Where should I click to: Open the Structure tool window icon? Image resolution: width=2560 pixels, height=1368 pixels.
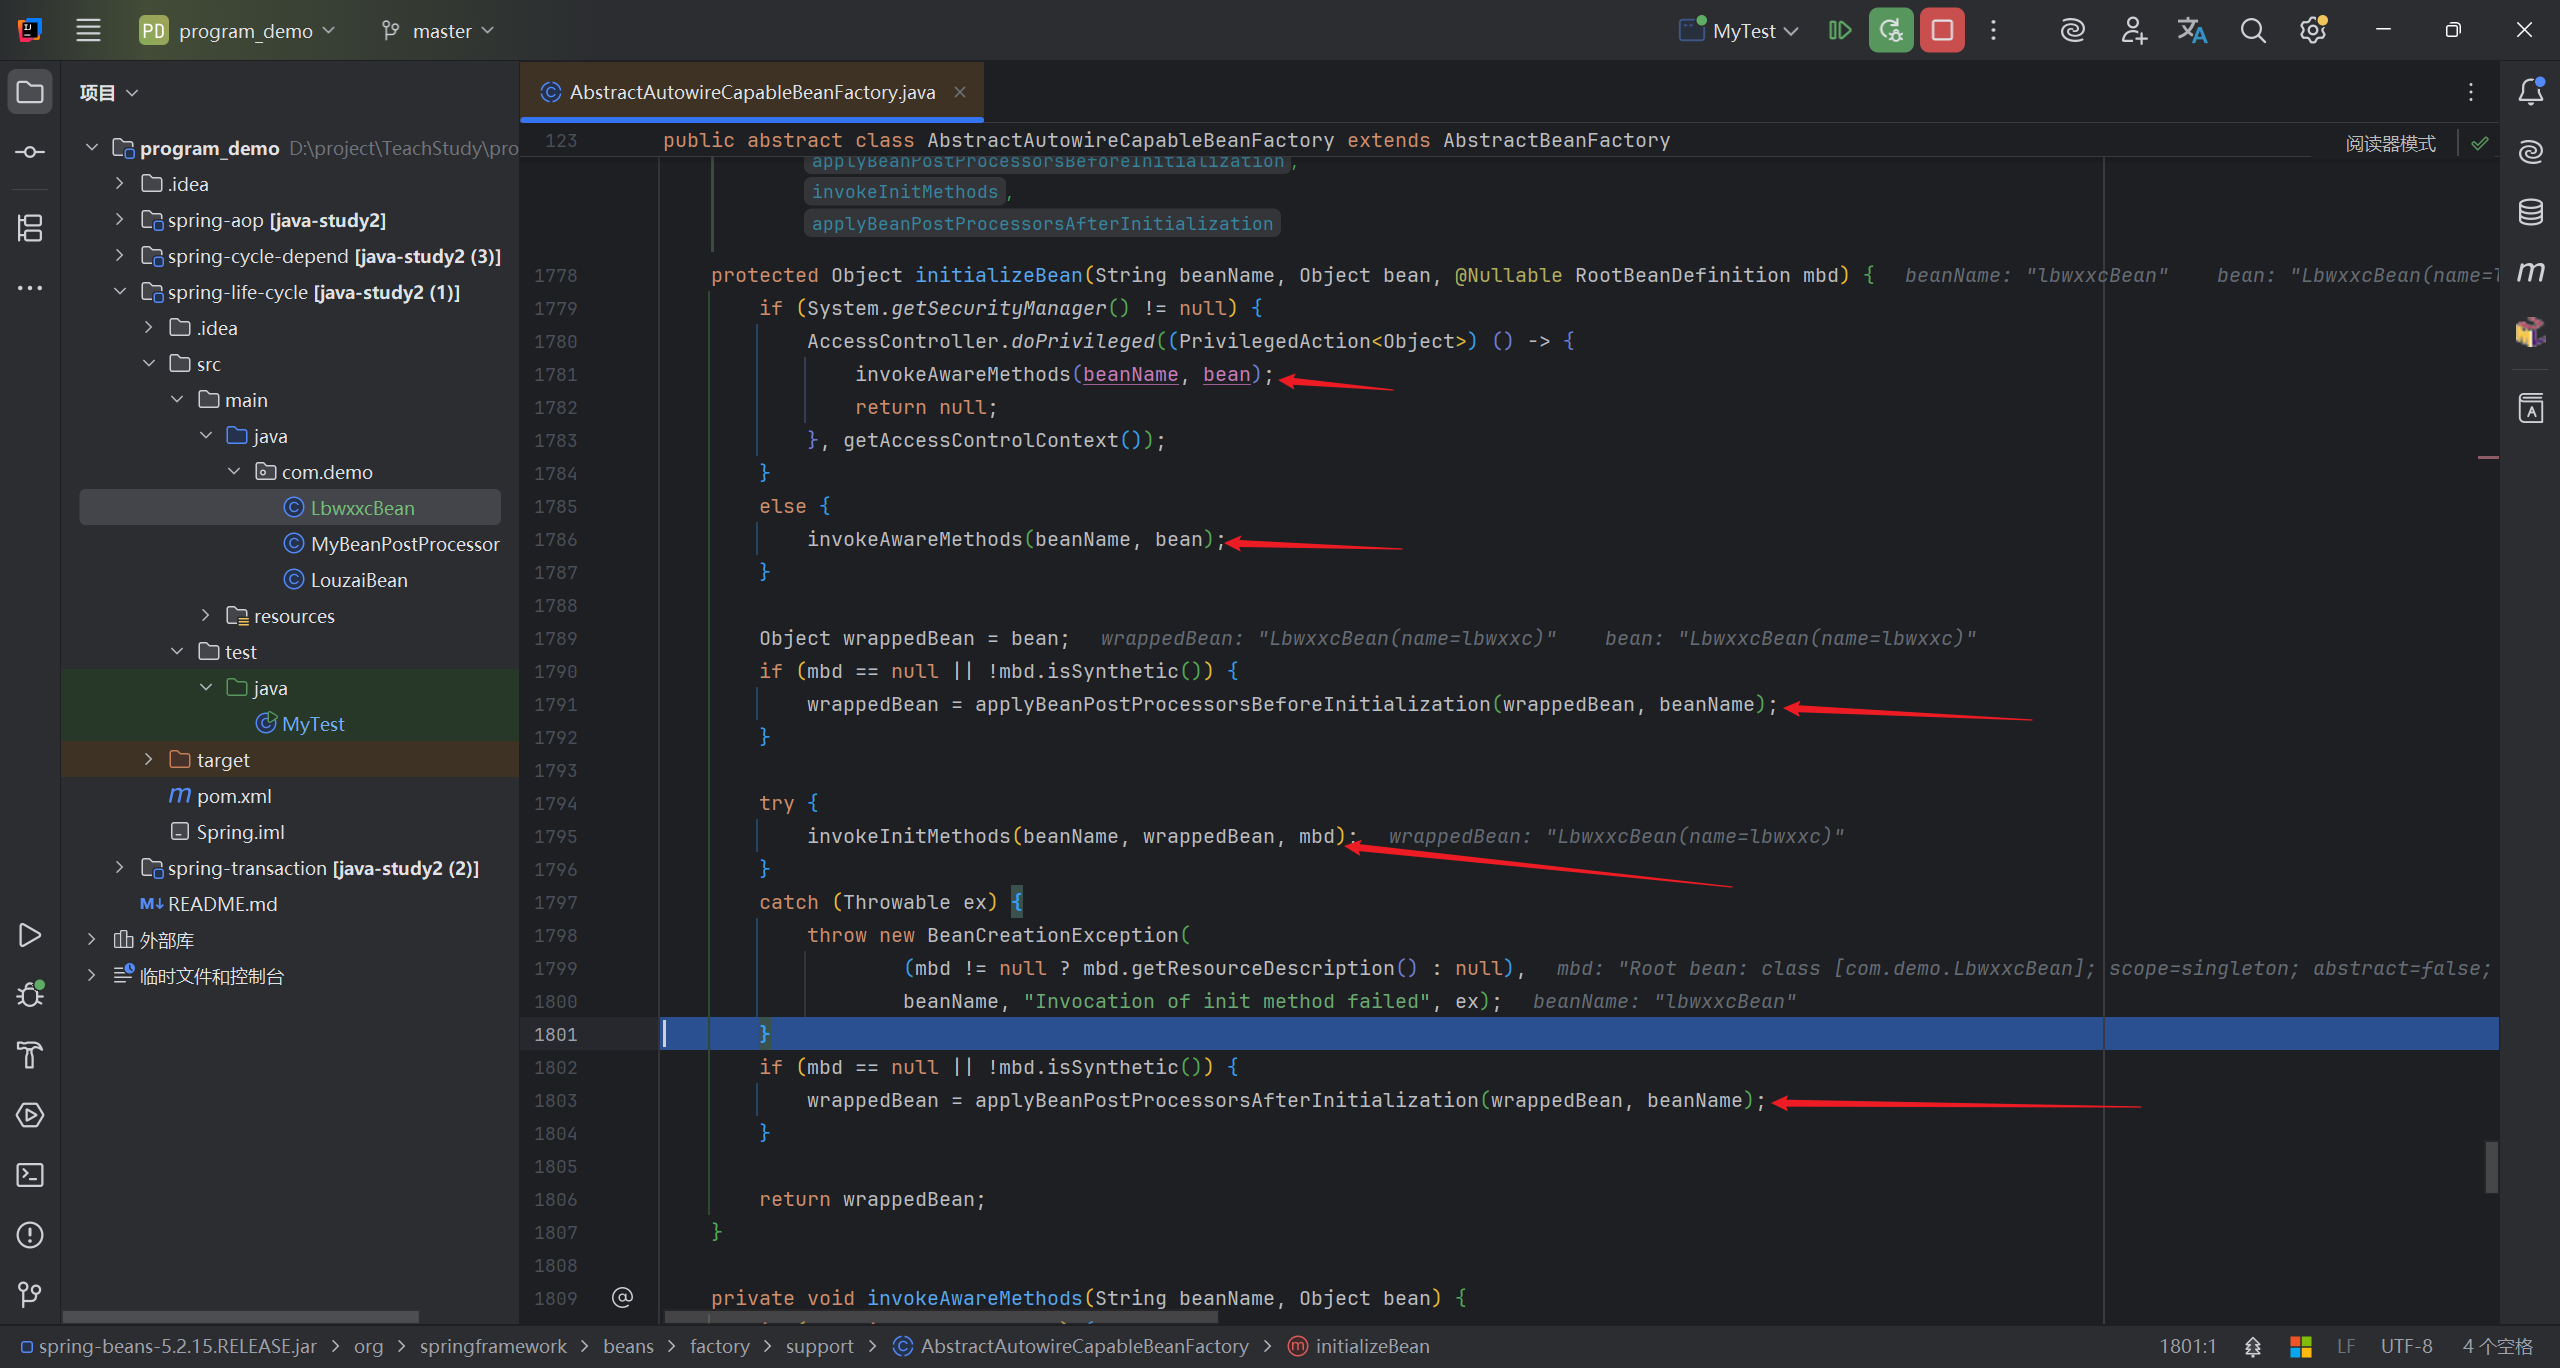(30, 228)
